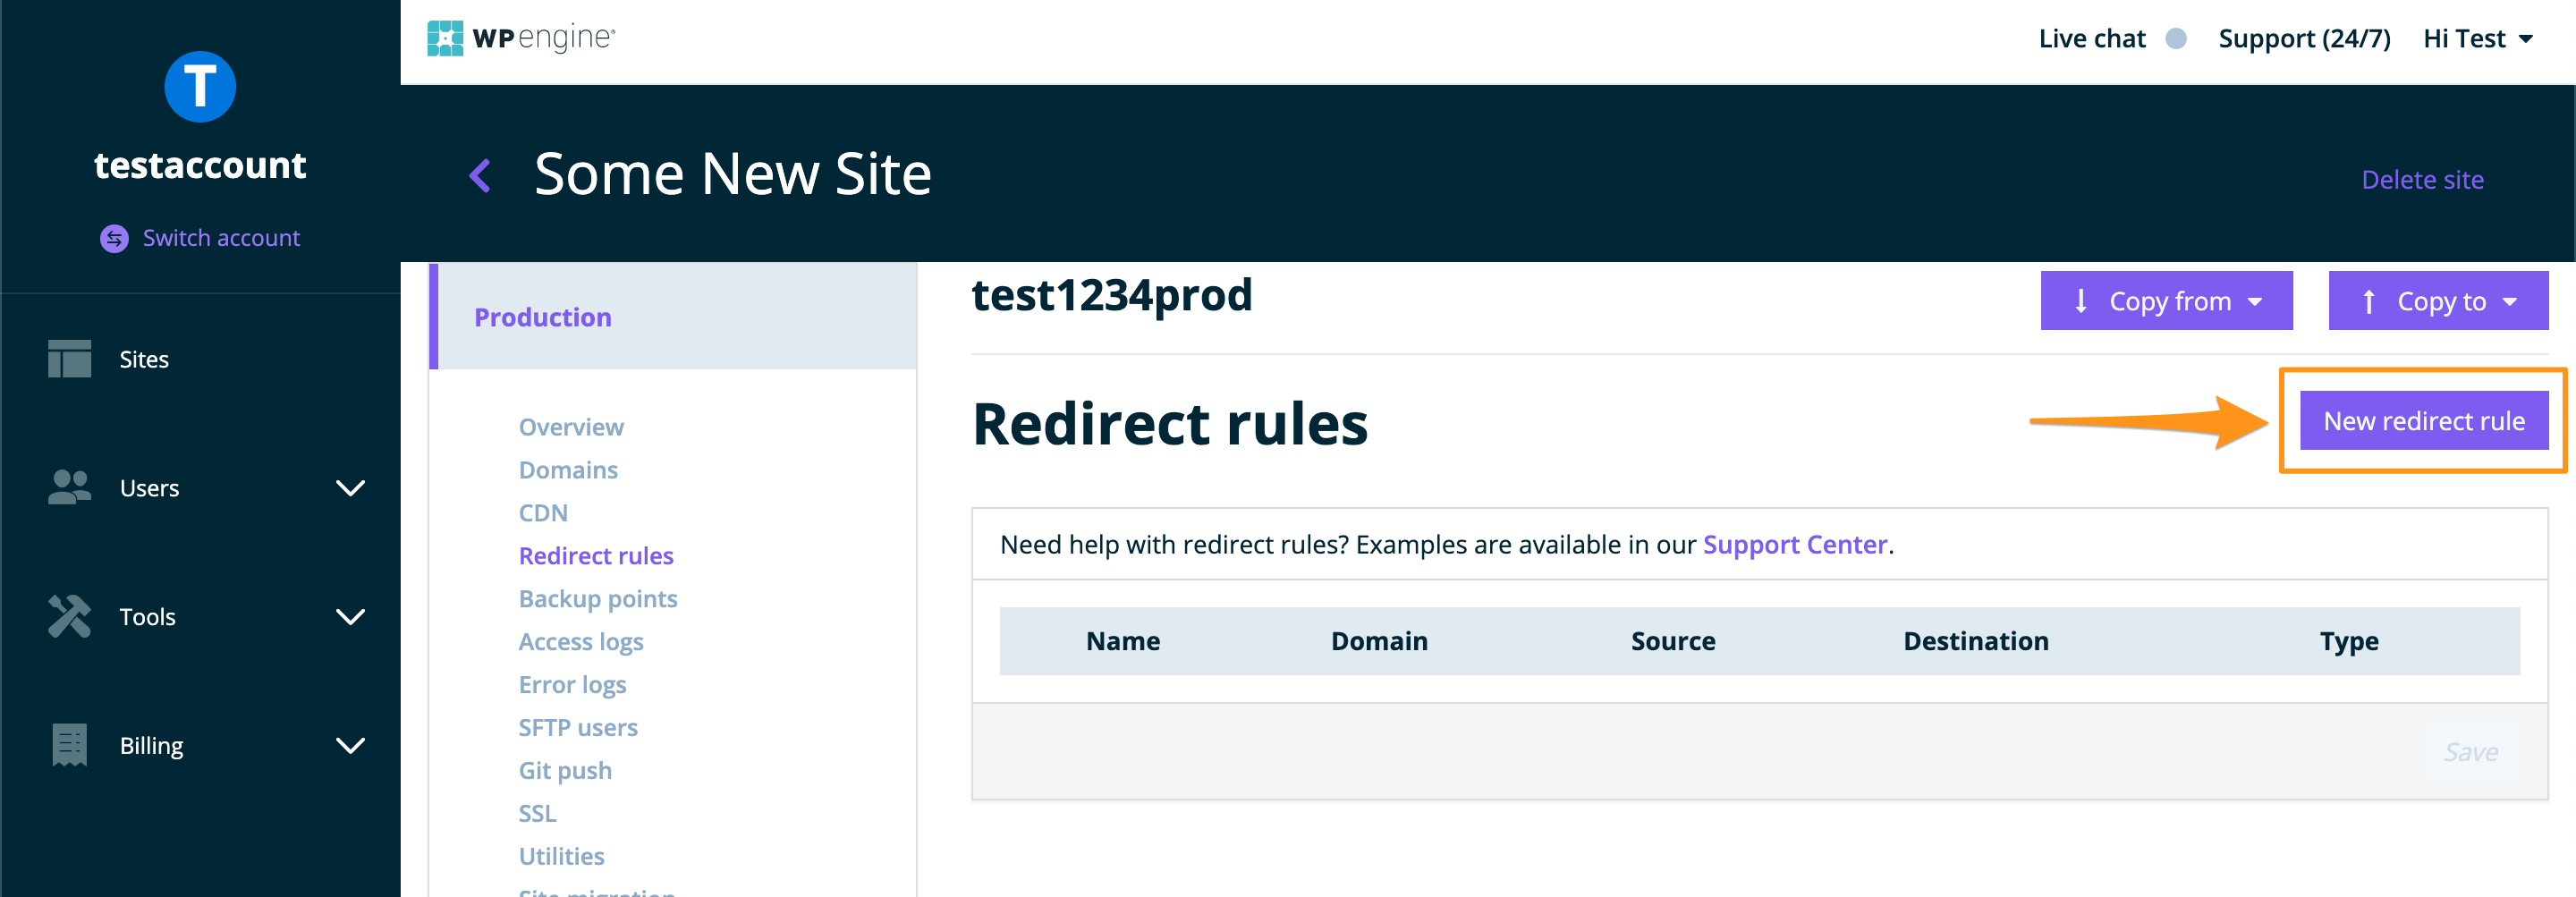Click the New redirect rule button
The image size is (2576, 897).
[x=2425, y=420]
